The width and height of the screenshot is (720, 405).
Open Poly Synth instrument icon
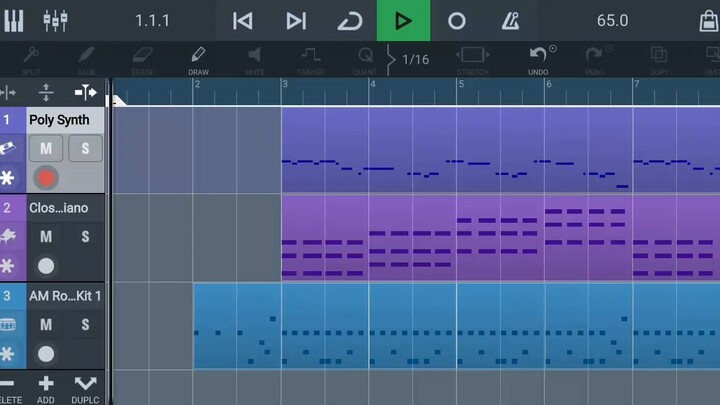(9, 149)
